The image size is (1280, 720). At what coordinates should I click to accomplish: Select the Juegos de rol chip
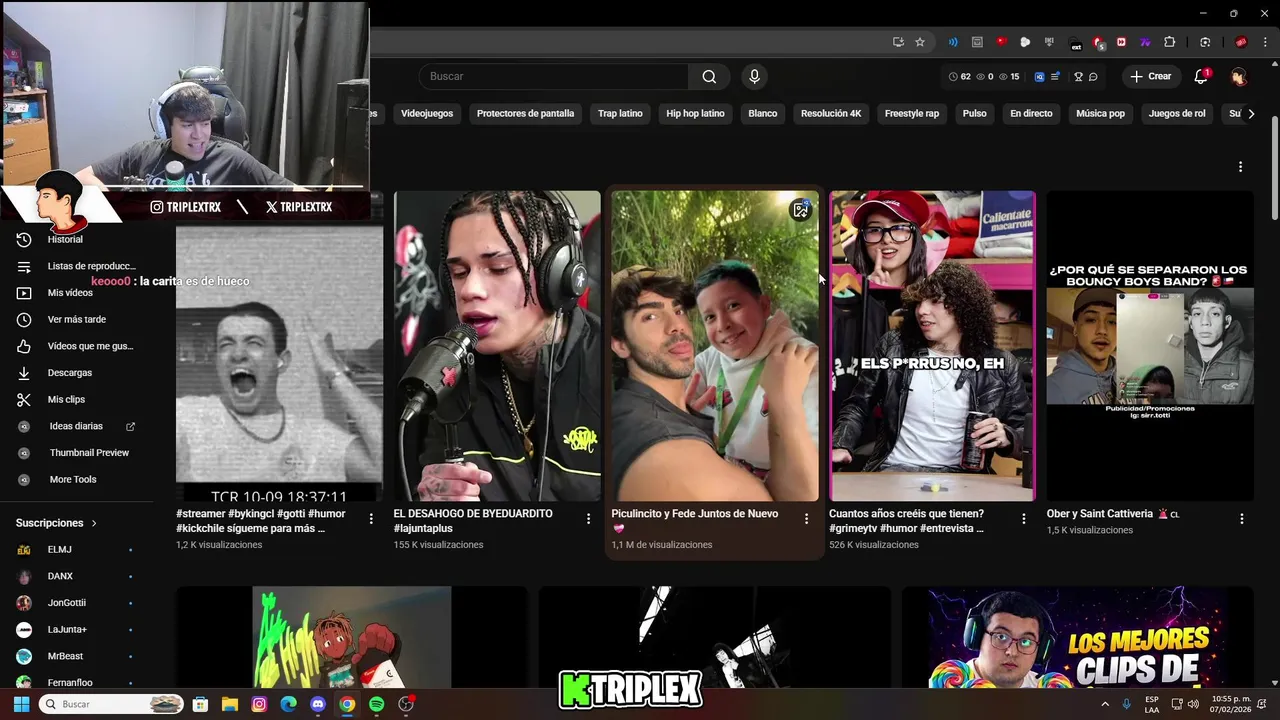pyautogui.click(x=1177, y=114)
